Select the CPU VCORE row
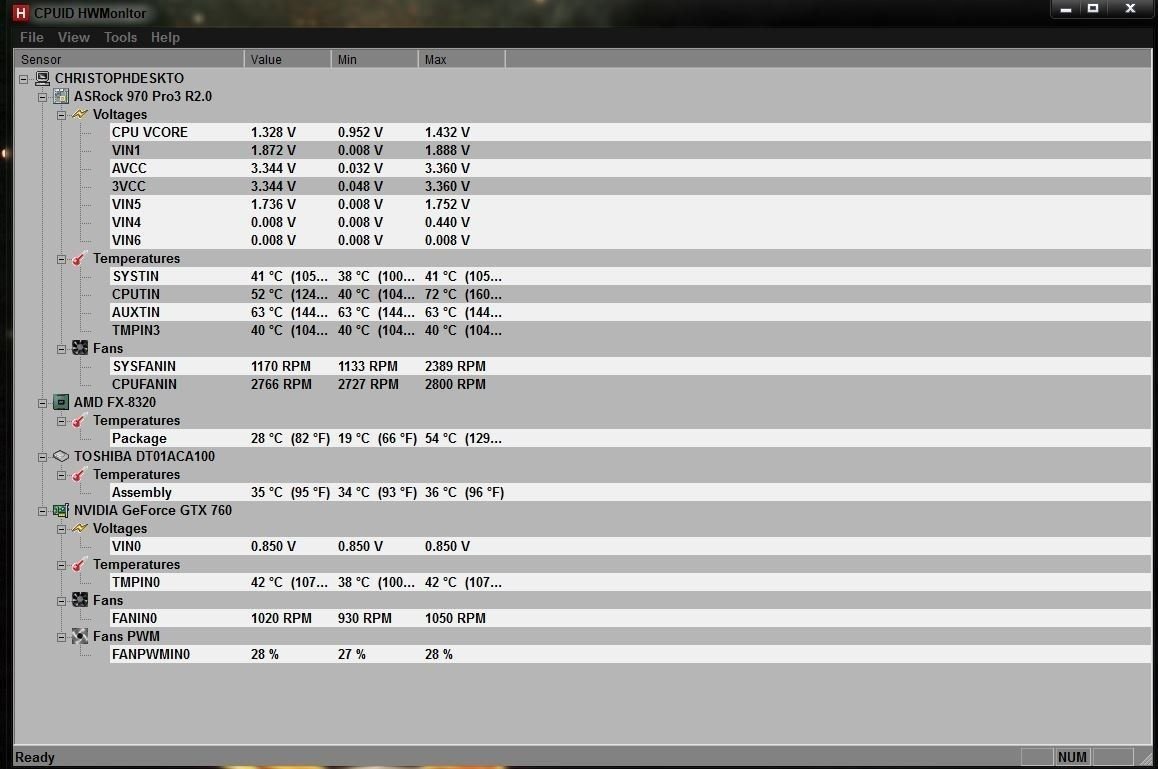The height and width of the screenshot is (769, 1158). point(630,132)
